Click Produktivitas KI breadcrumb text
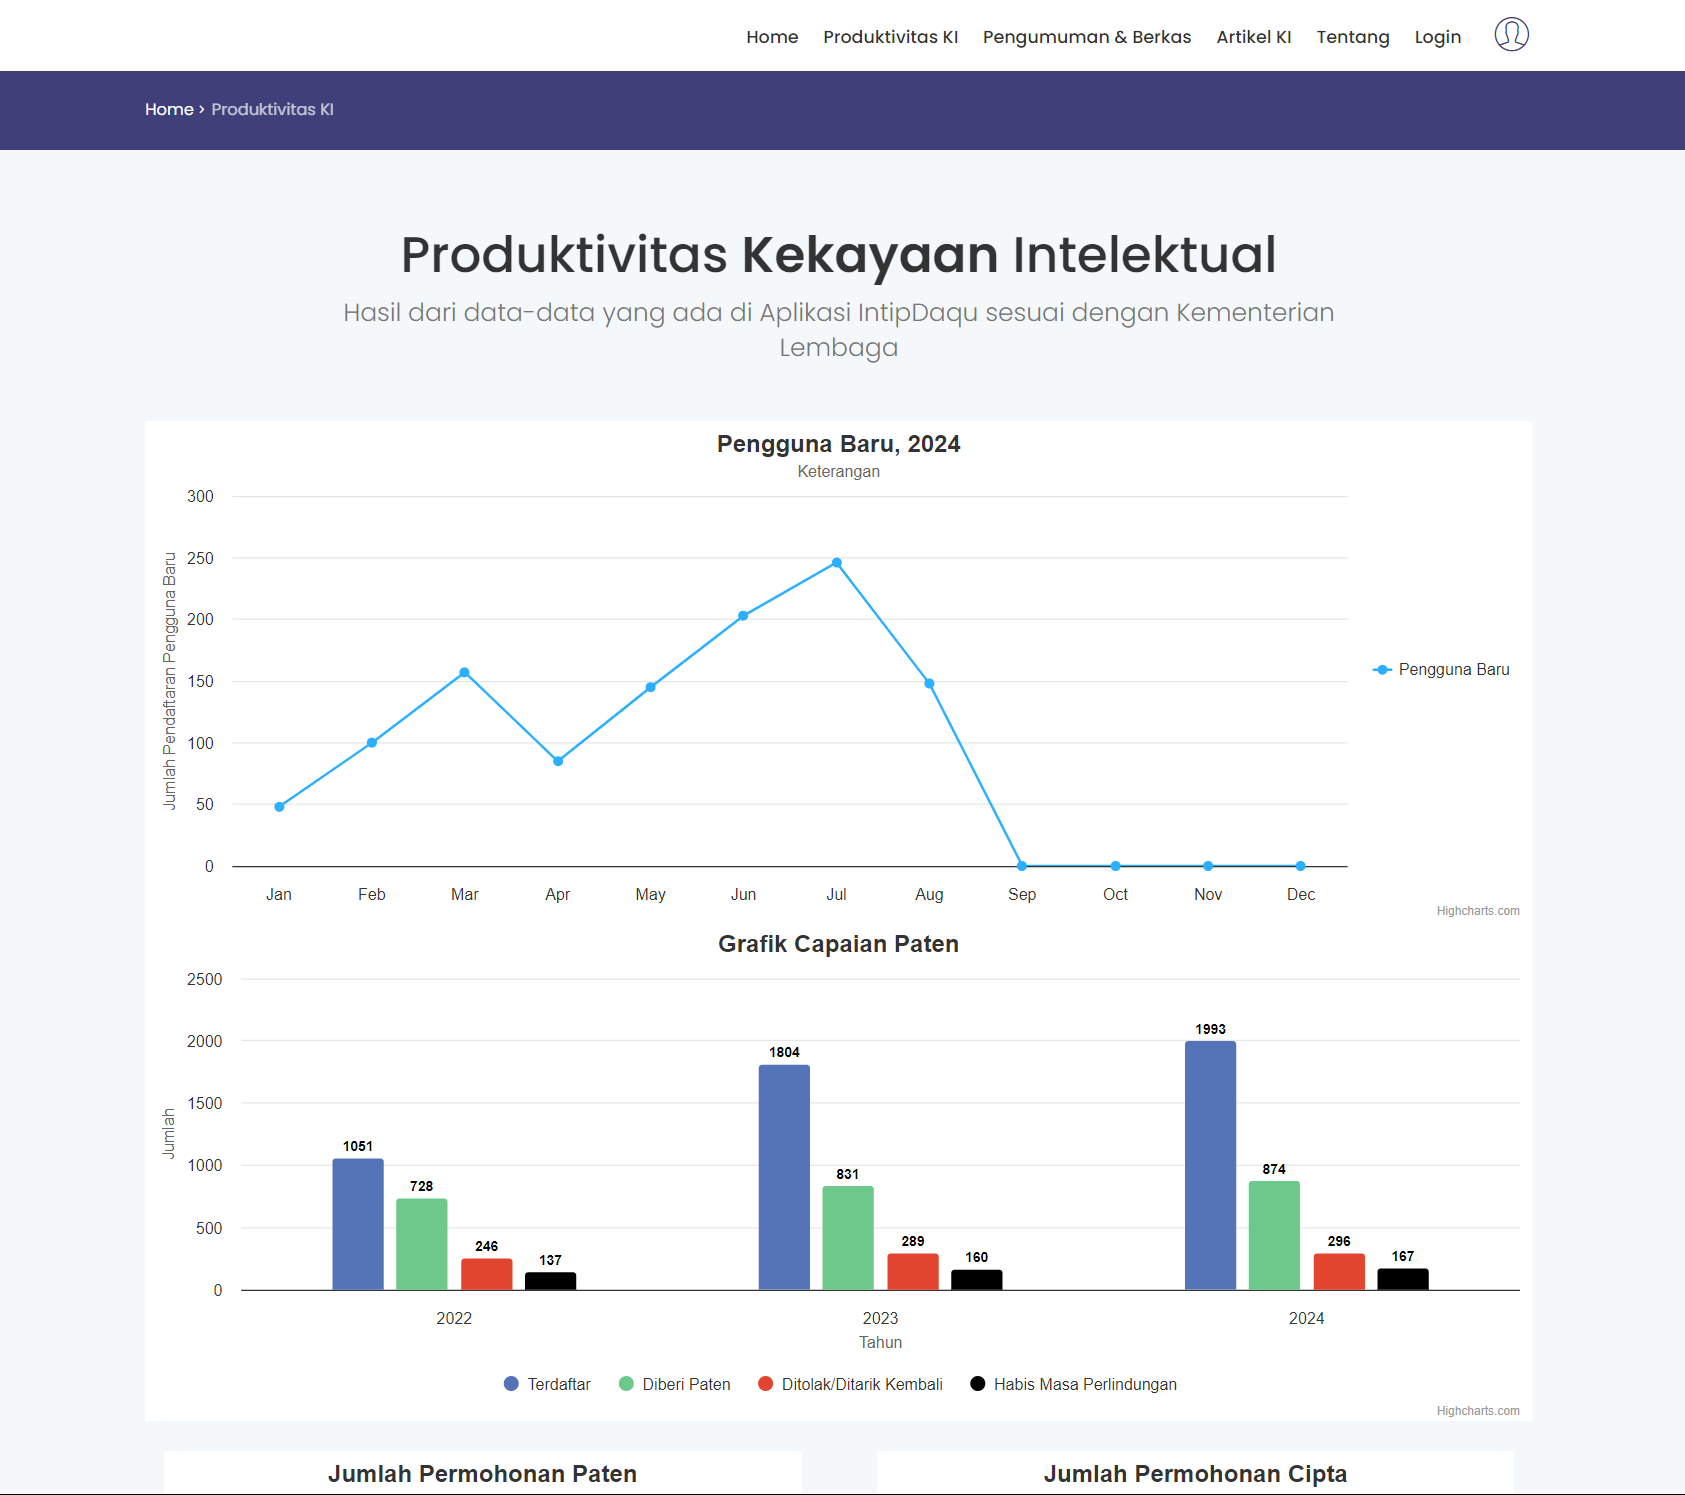 272,109
